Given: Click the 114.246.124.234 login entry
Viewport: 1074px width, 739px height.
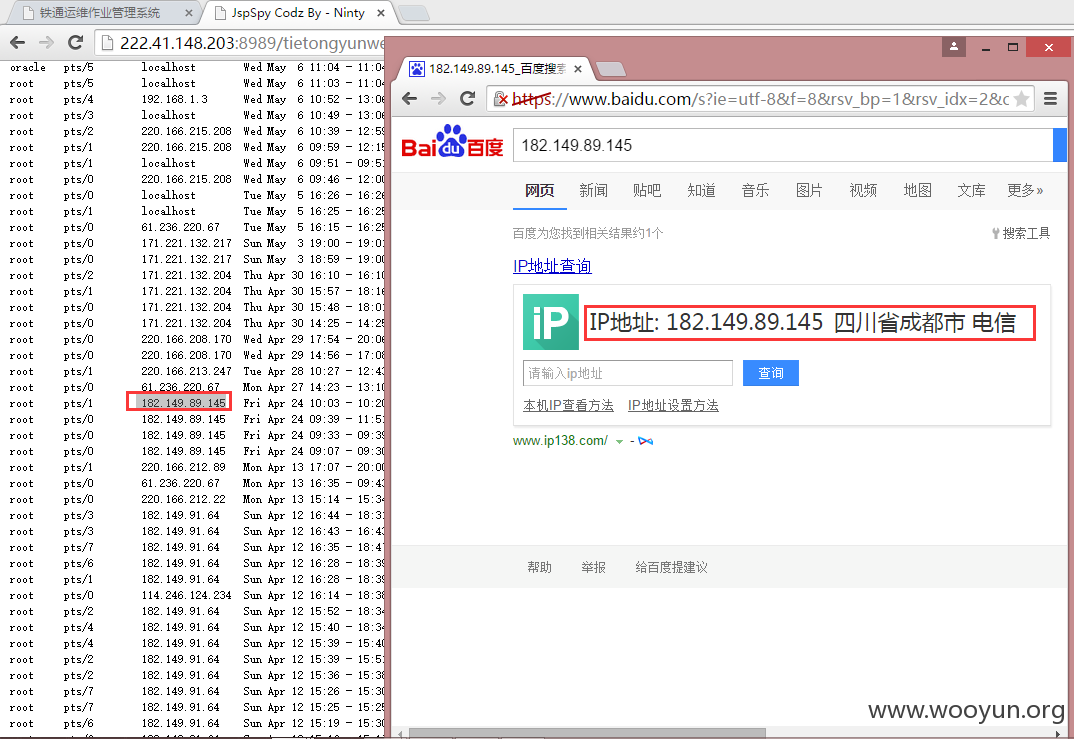Looking at the screenshot, I should (186, 595).
